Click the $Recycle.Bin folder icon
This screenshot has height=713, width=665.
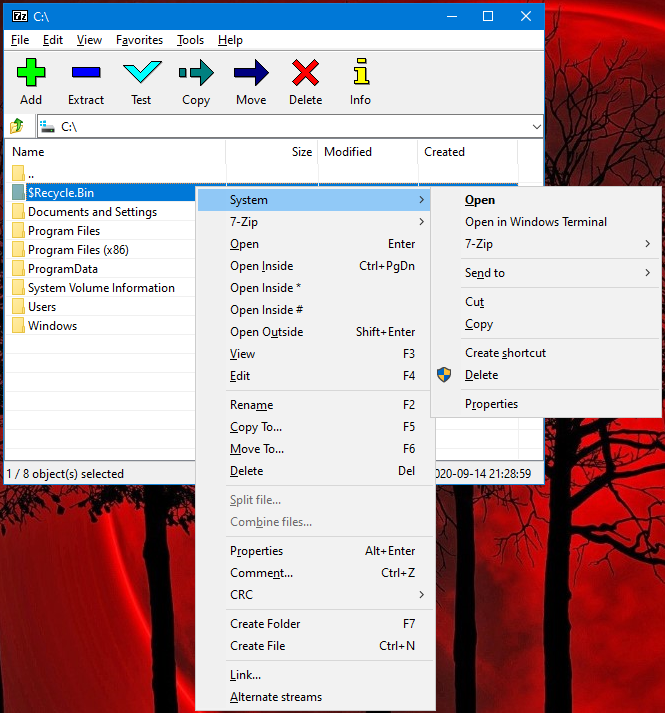(18, 192)
